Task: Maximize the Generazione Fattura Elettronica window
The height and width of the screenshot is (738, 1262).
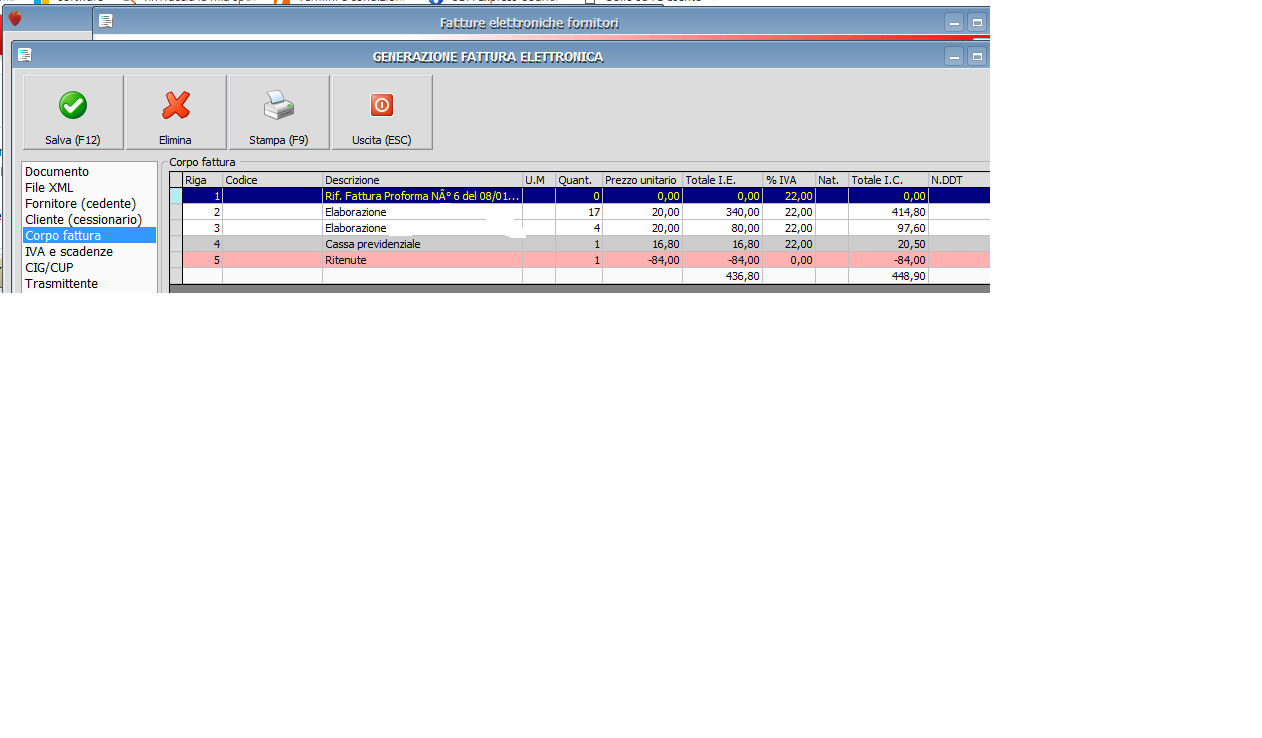Action: coord(977,57)
